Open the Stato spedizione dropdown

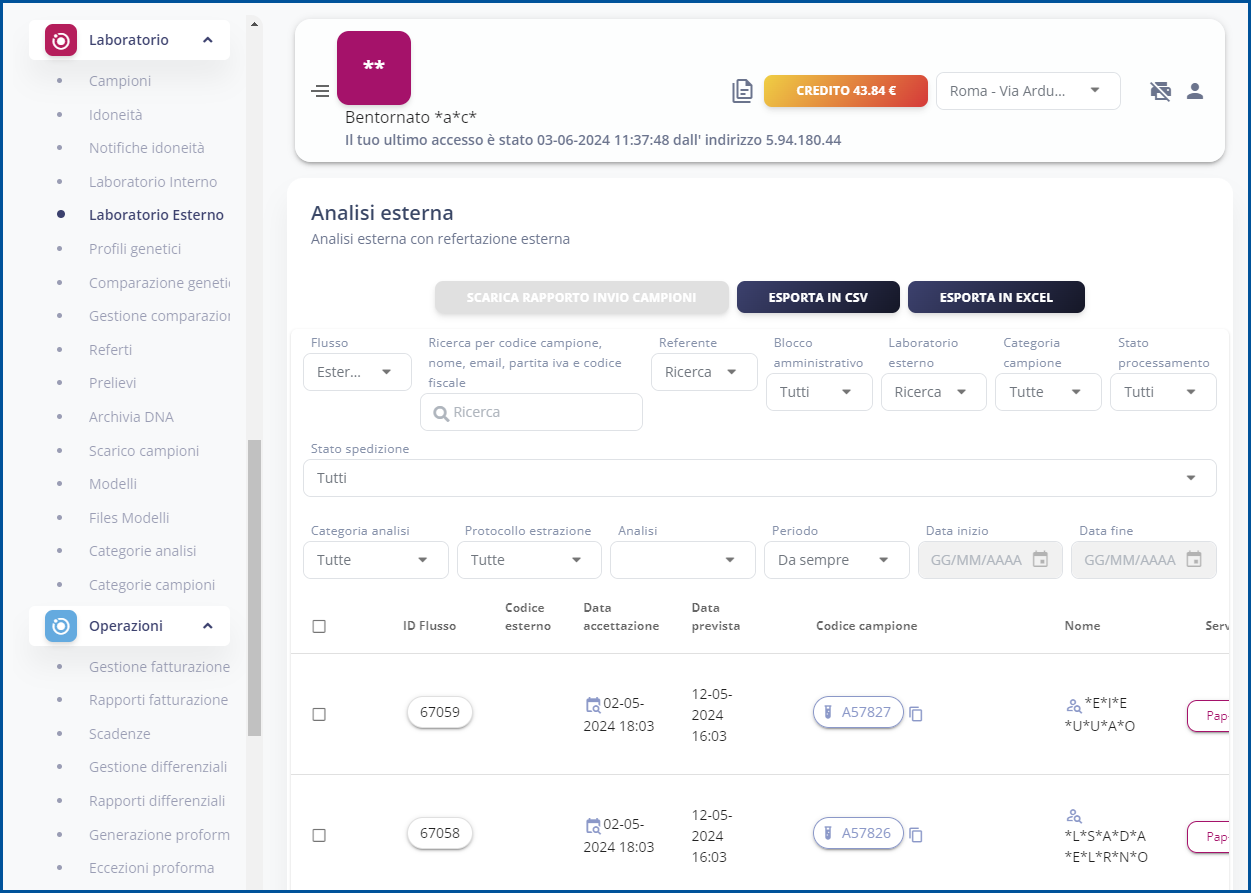759,478
